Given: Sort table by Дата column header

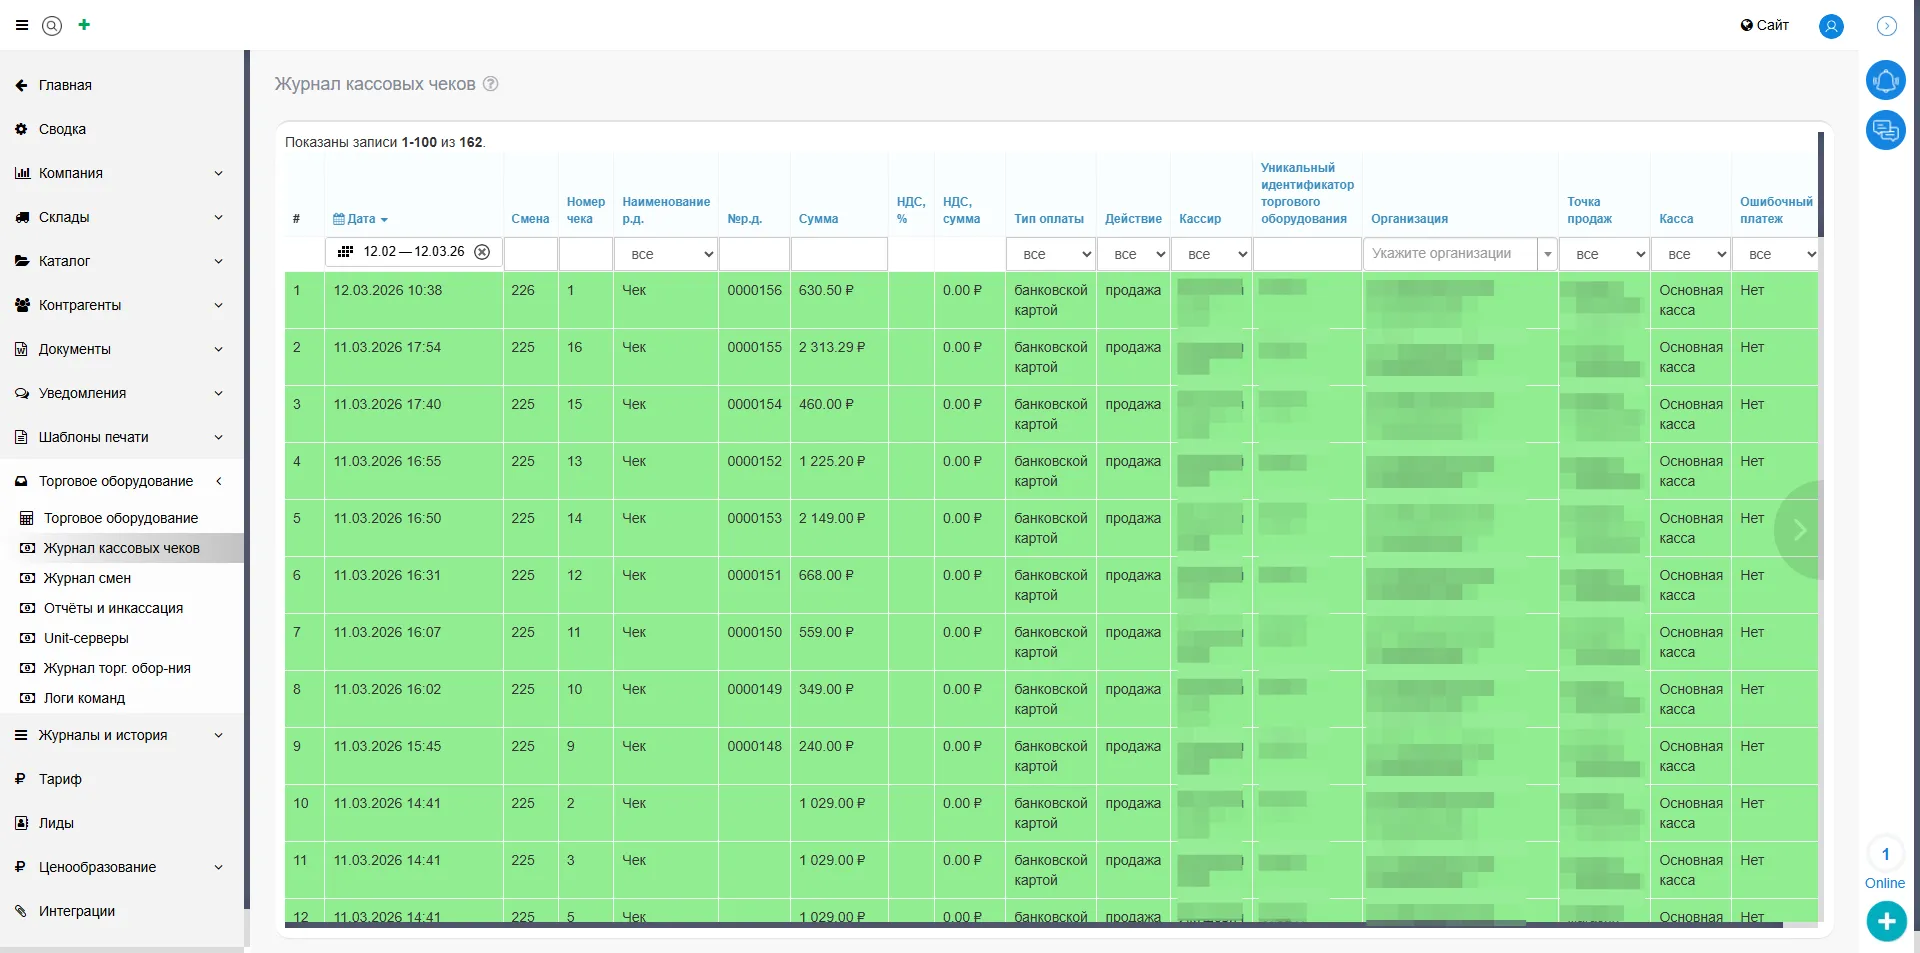Looking at the screenshot, I should (x=361, y=219).
